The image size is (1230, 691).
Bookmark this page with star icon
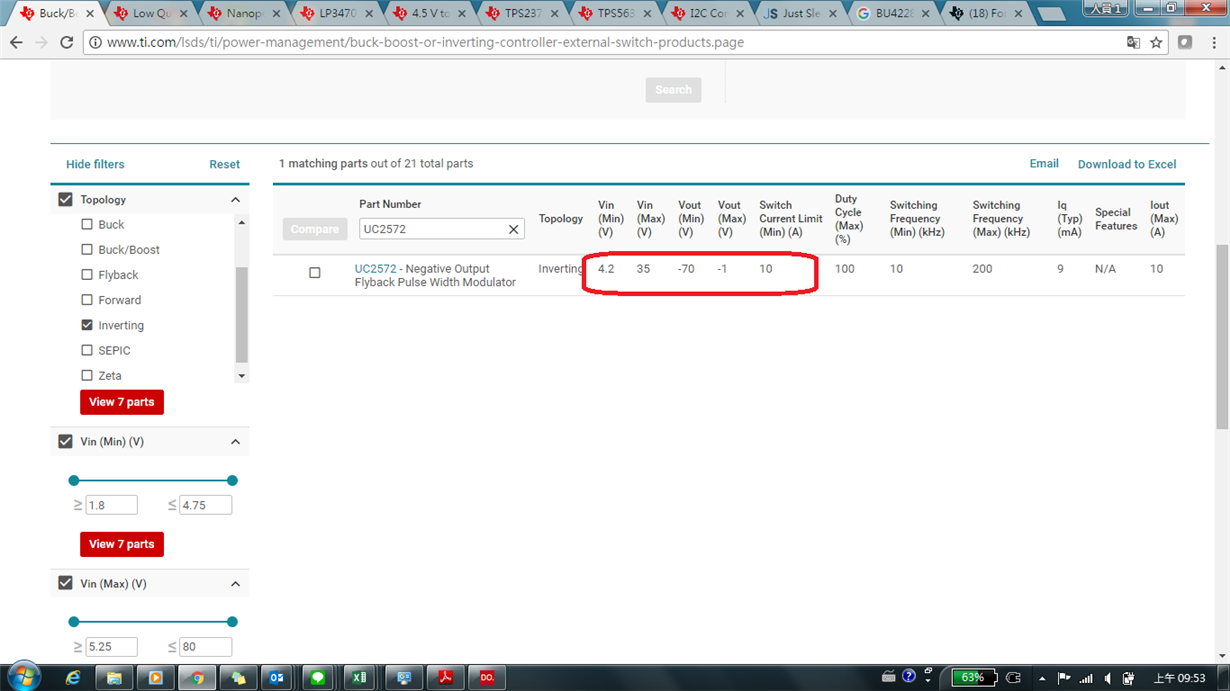pos(1156,43)
